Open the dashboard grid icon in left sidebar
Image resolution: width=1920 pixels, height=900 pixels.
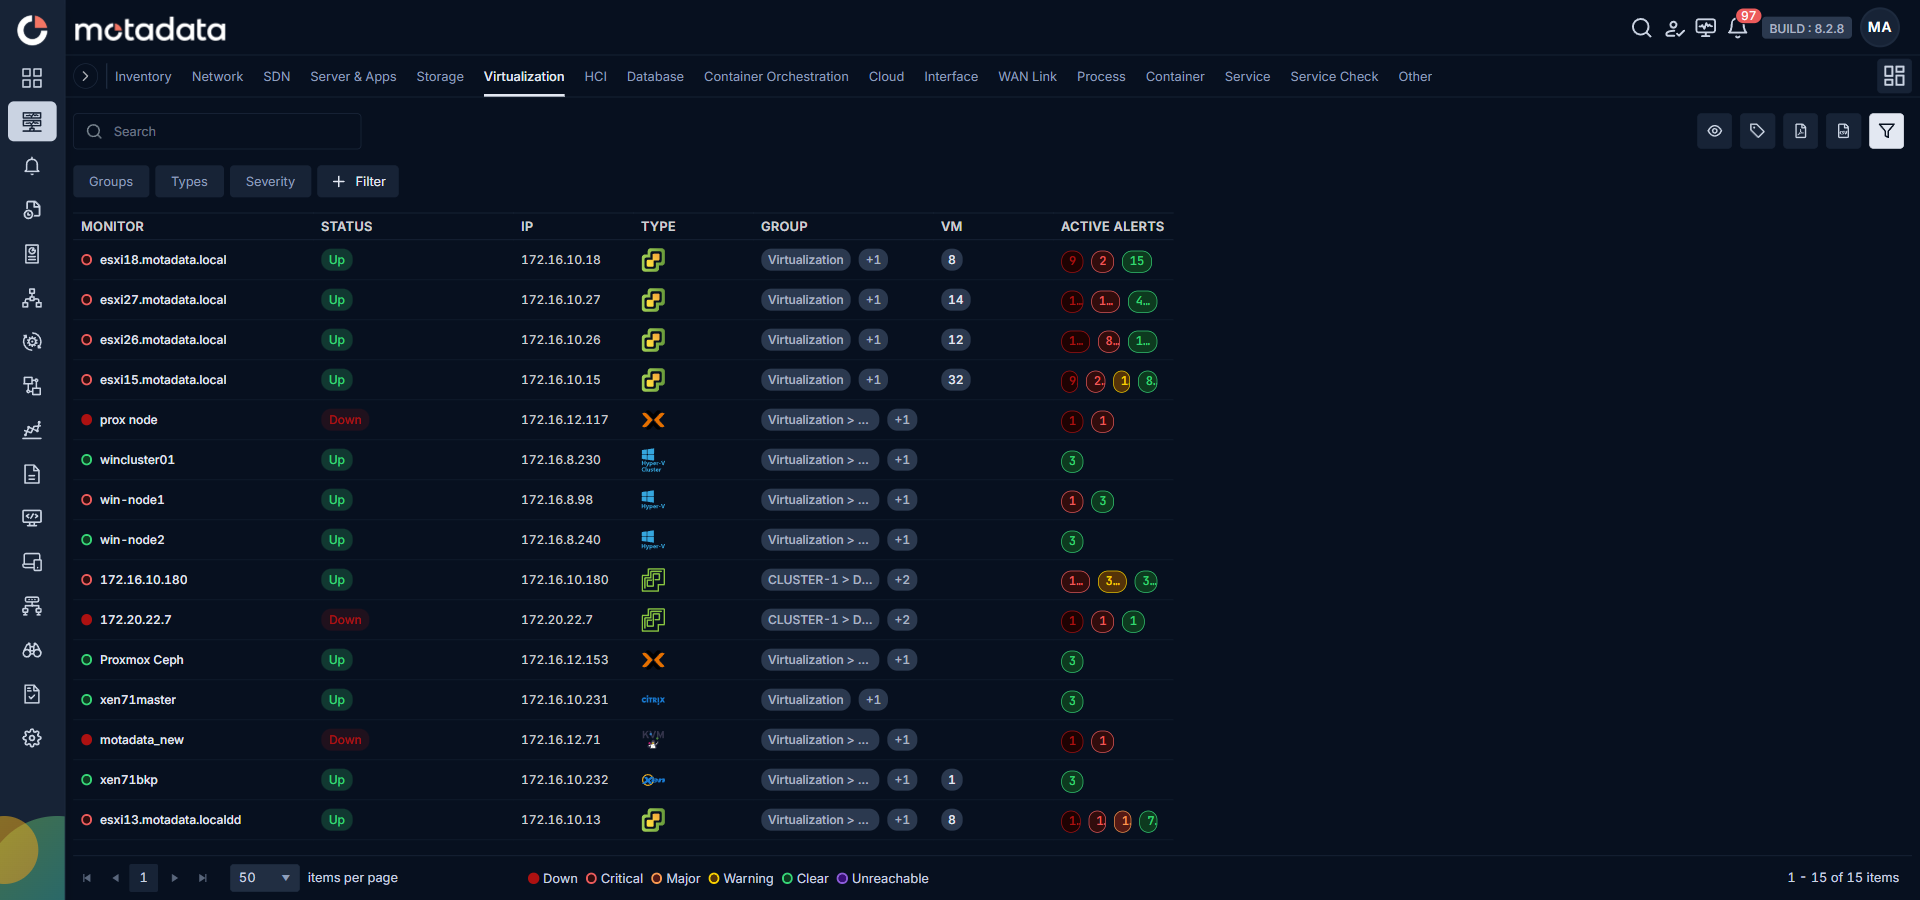coord(32,78)
